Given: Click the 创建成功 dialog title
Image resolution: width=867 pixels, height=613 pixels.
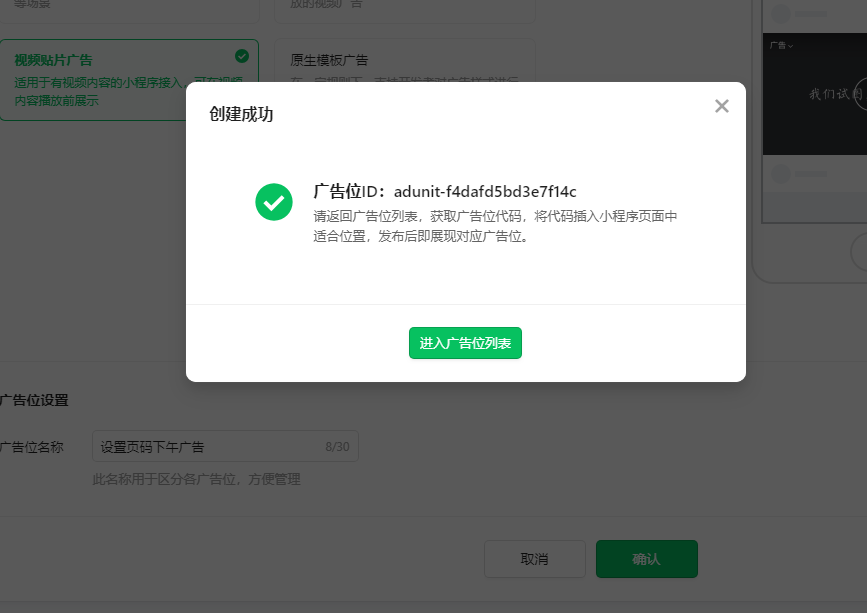Looking at the screenshot, I should coord(241,114).
